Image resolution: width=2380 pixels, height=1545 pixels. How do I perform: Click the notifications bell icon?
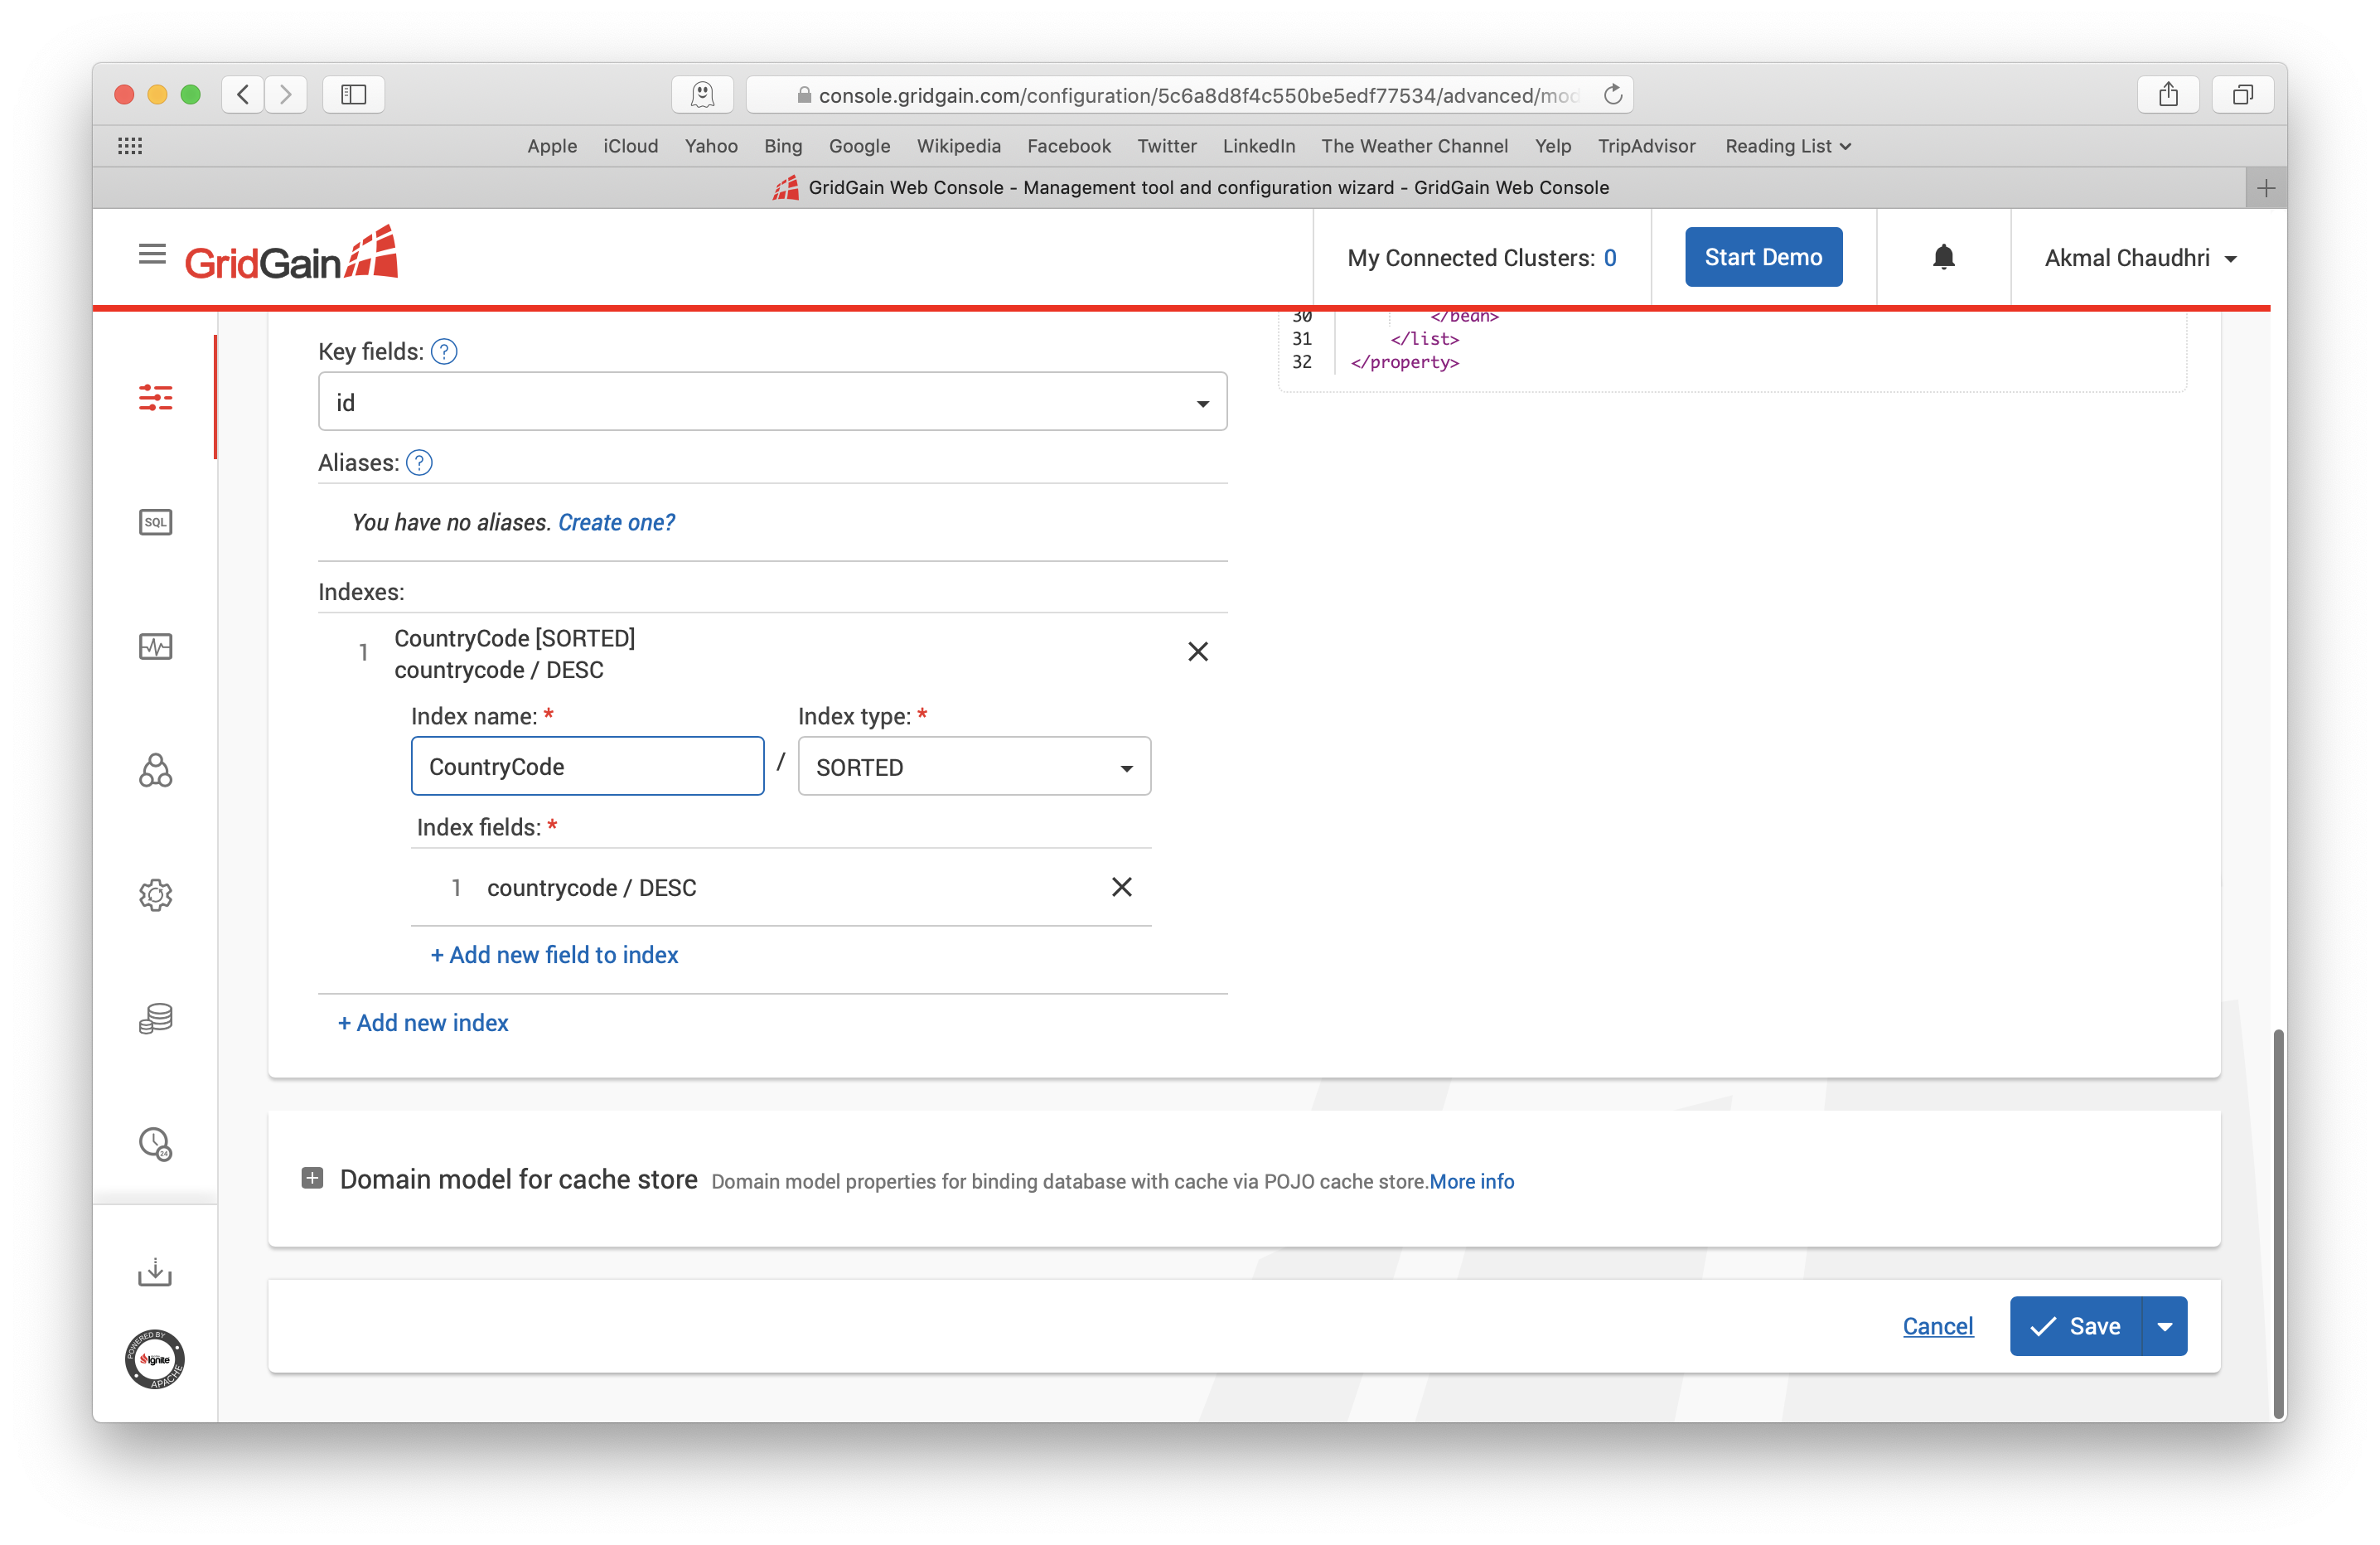click(1943, 258)
